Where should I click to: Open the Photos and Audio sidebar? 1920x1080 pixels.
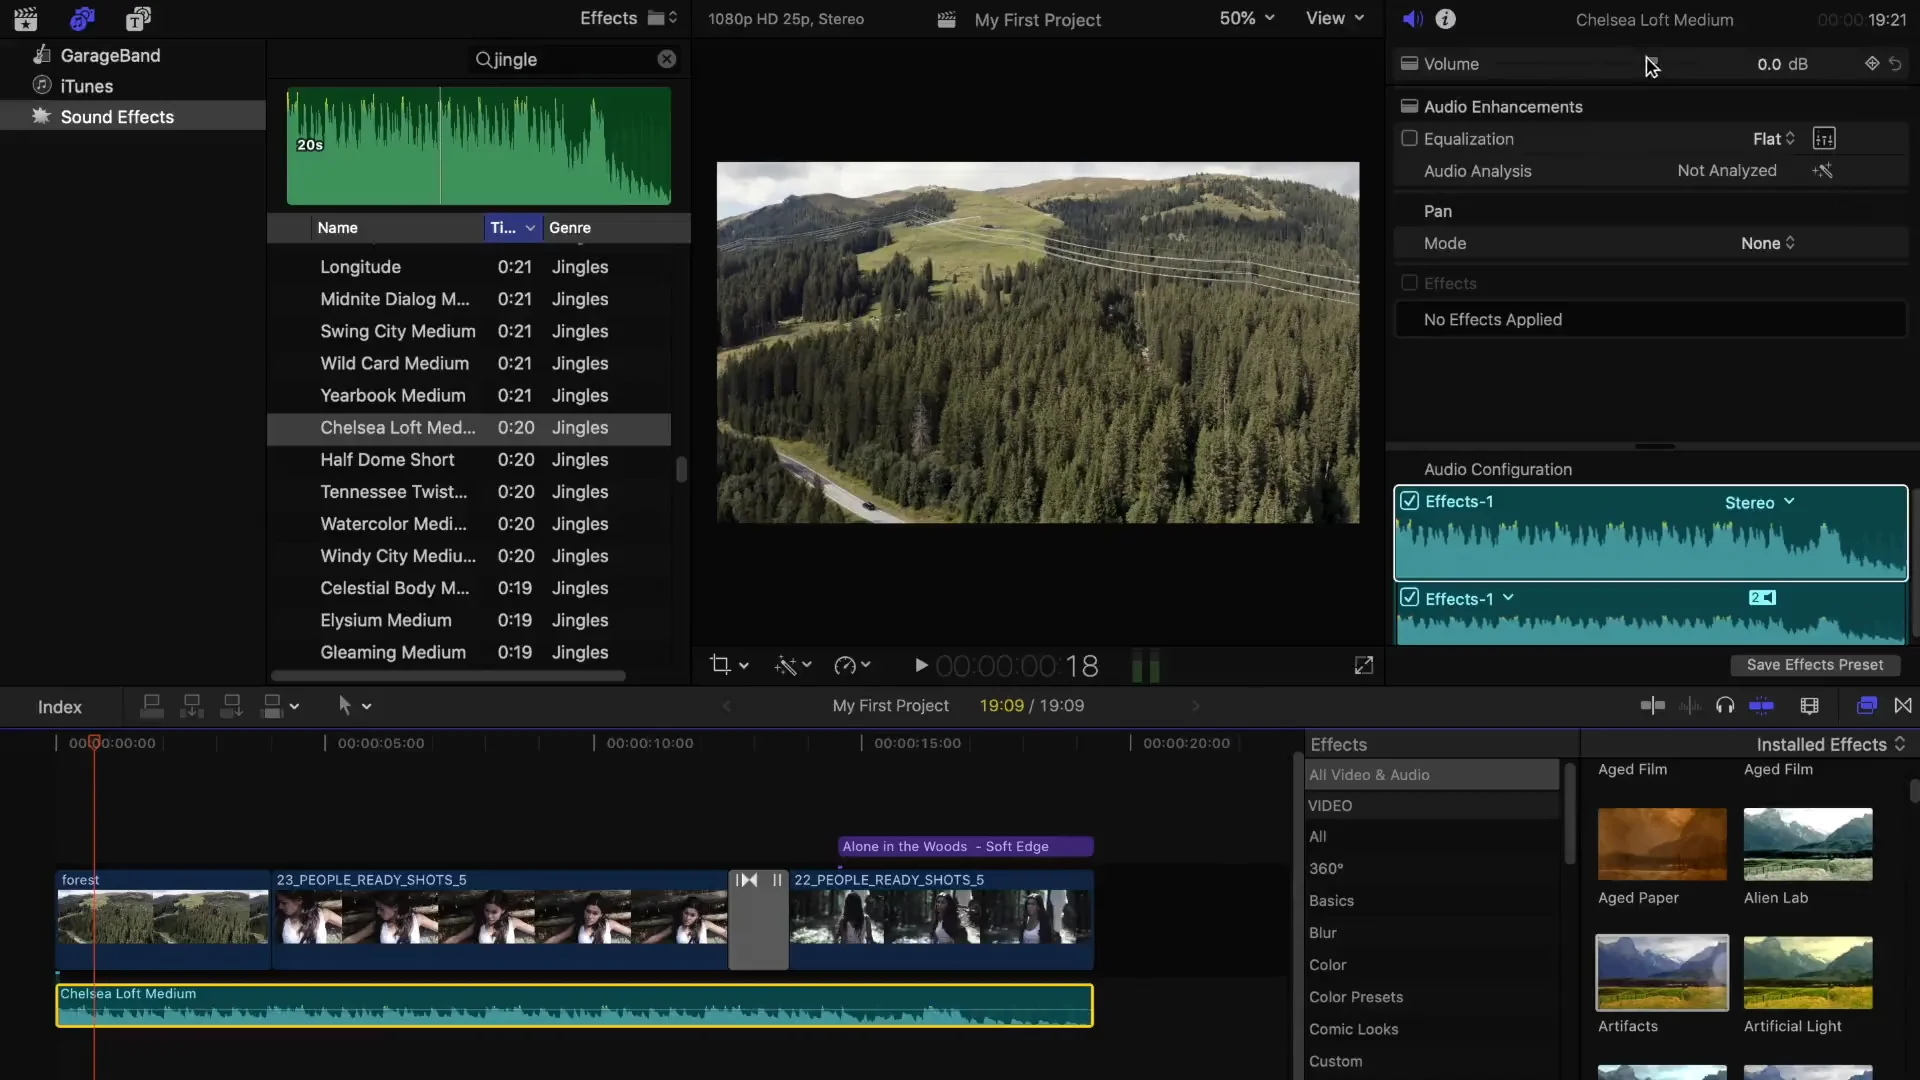coord(82,18)
